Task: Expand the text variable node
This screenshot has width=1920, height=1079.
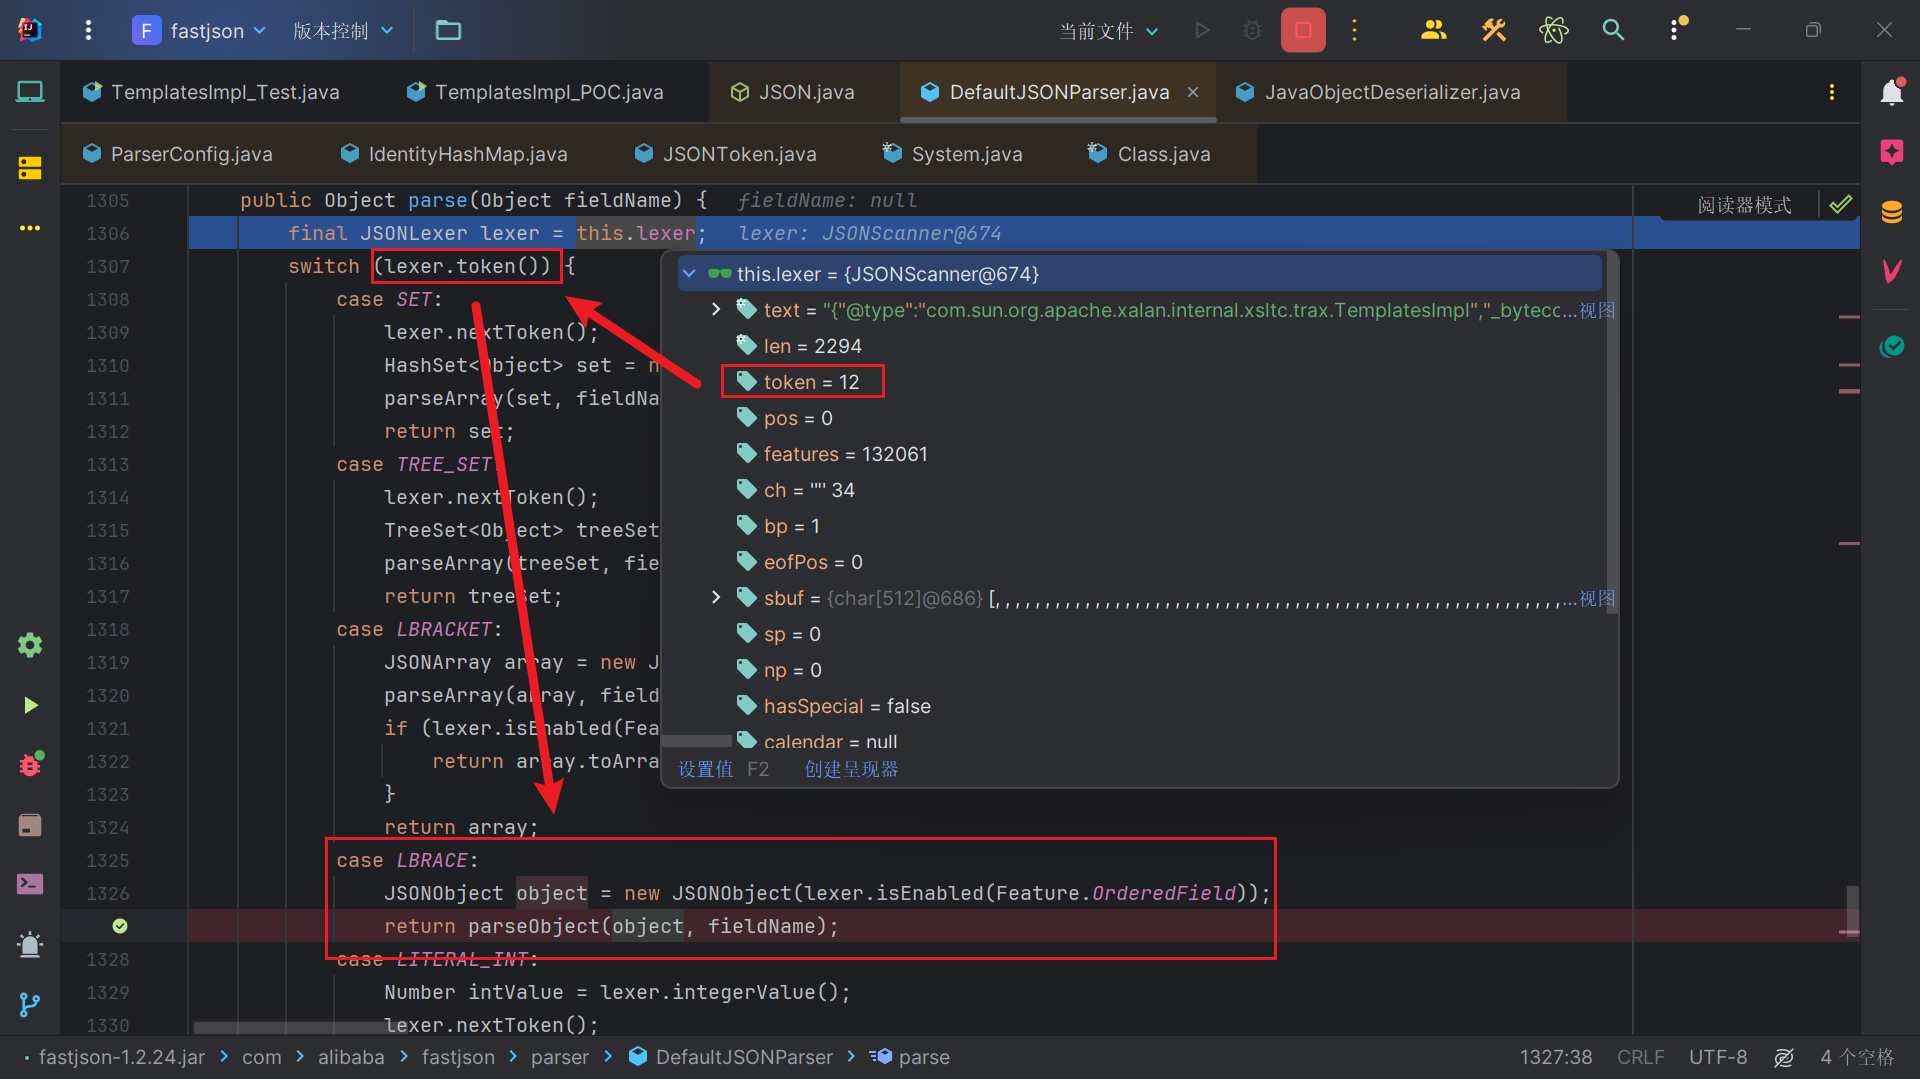Action: [716, 309]
